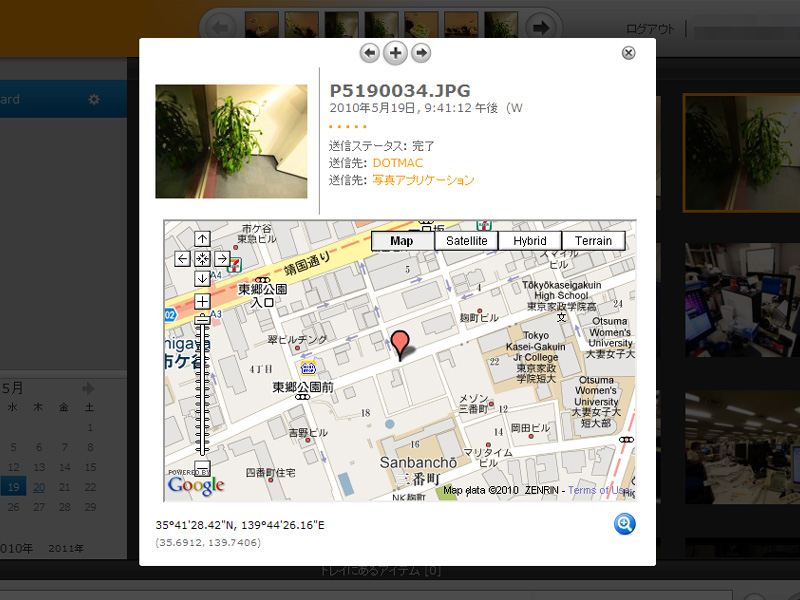This screenshot has height=600, width=800.
Task: Recenter map with the center control icon
Action: (202, 258)
